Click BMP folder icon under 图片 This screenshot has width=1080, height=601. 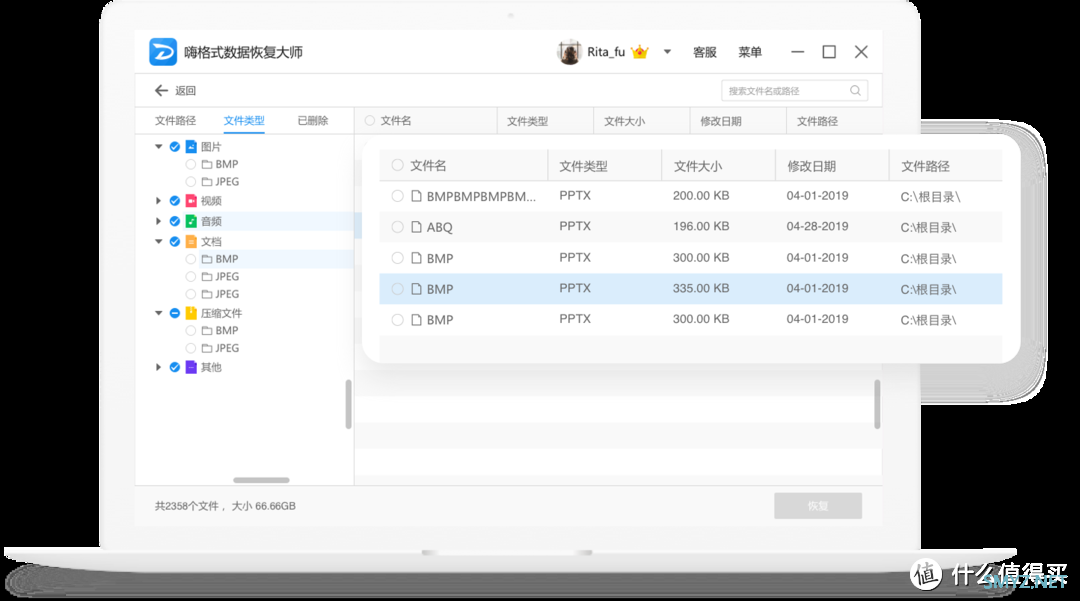click(207, 165)
